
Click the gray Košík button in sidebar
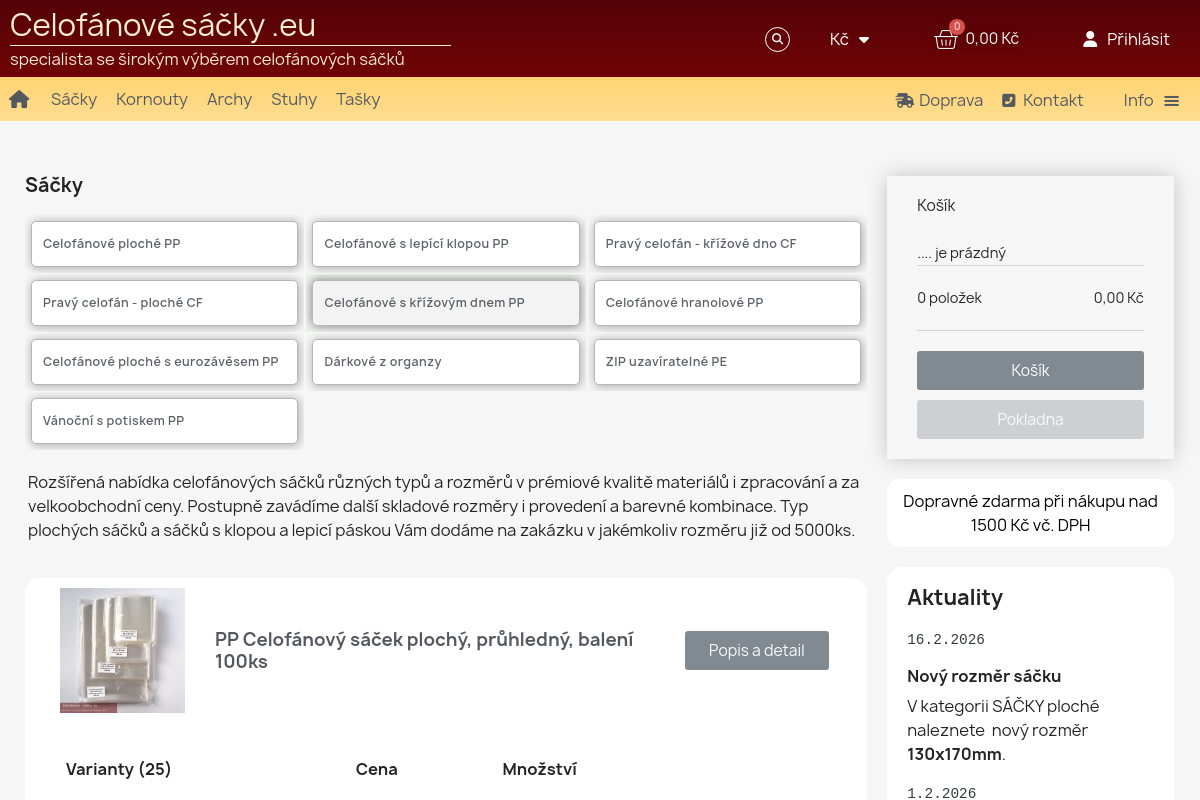click(1030, 370)
